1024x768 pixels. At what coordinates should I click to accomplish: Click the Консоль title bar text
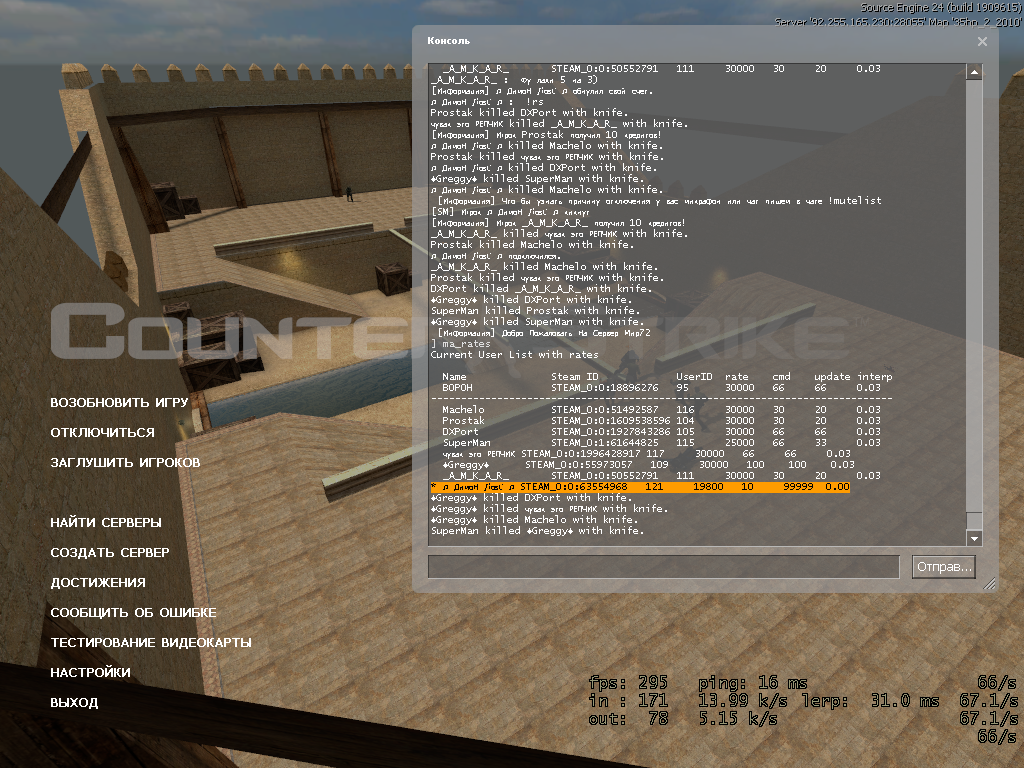pos(448,40)
